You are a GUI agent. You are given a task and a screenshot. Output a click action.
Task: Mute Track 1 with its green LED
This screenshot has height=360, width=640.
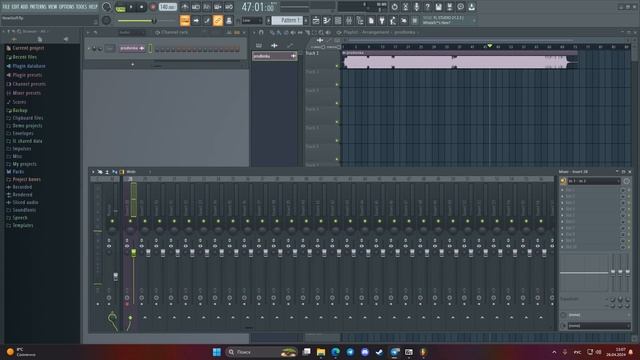(337, 66)
